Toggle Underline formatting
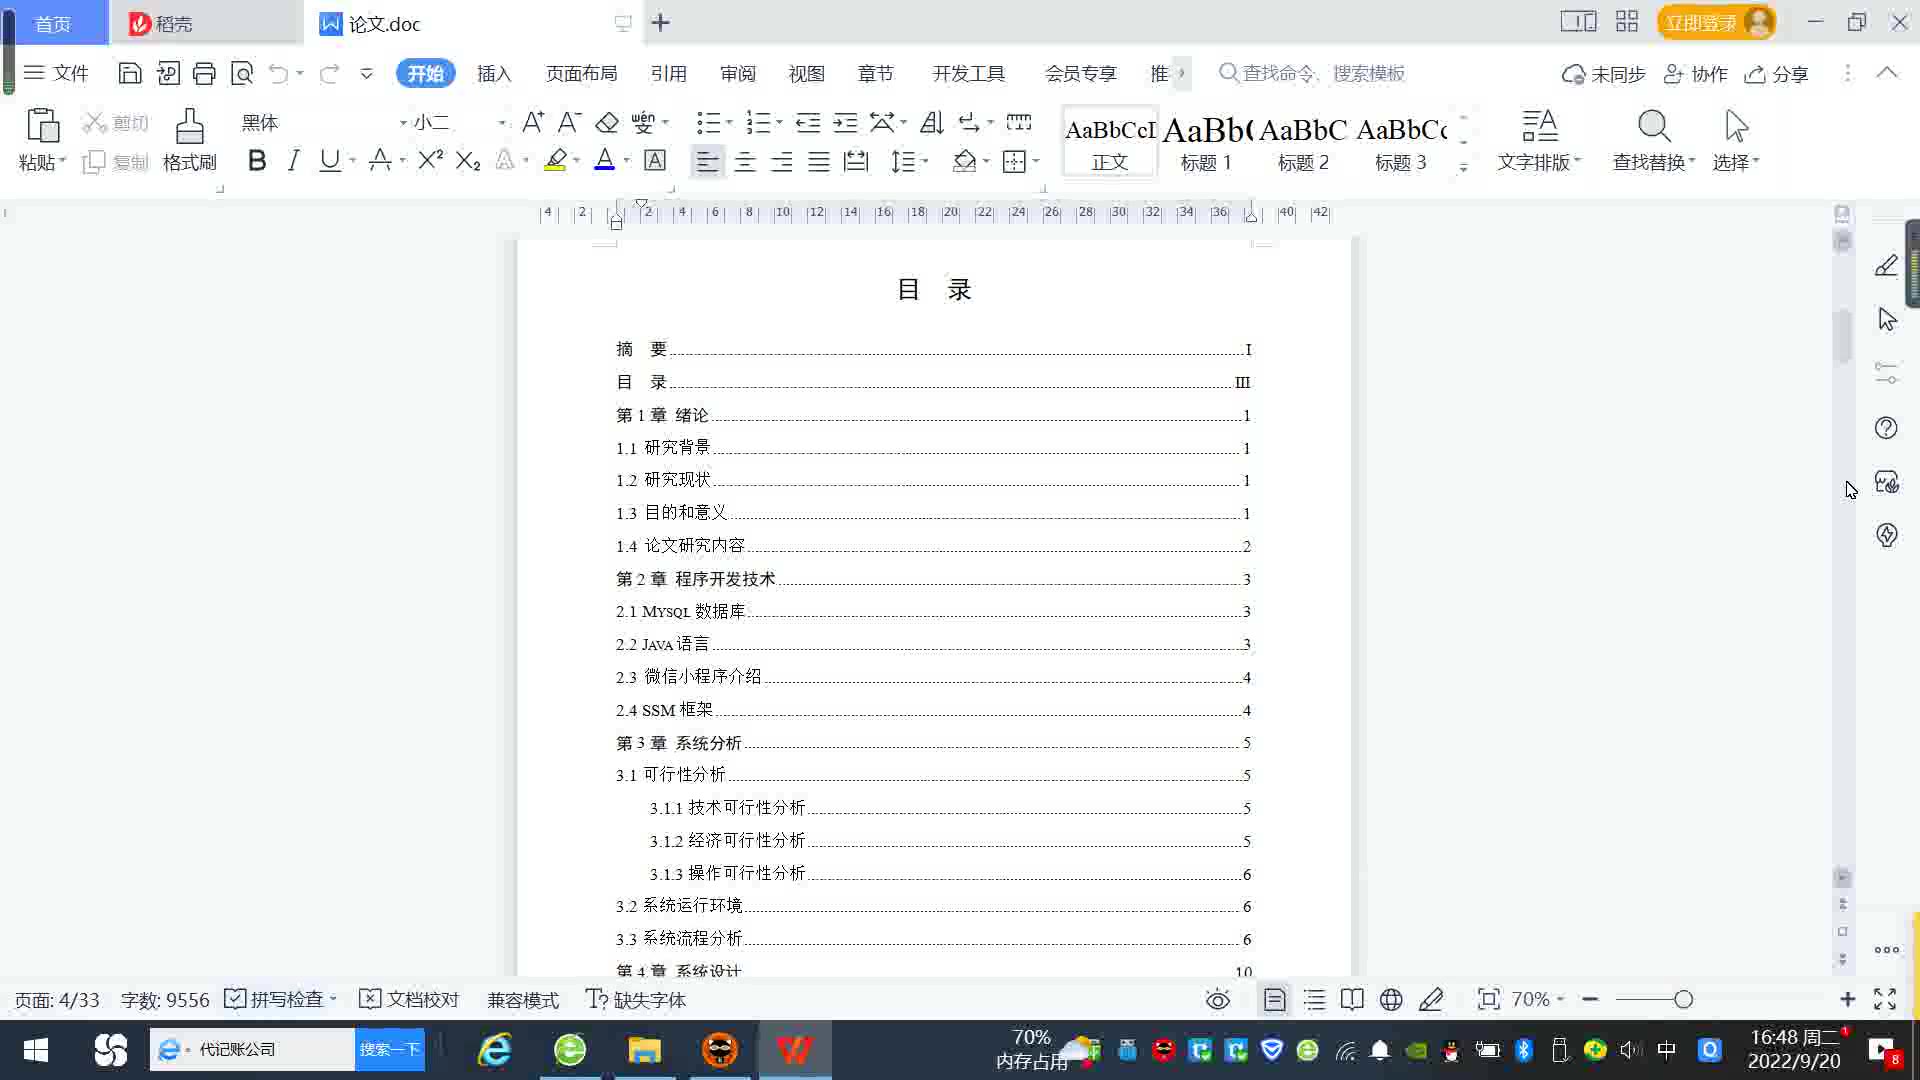Screen dimensions: 1920x1080 pyautogui.click(x=329, y=160)
